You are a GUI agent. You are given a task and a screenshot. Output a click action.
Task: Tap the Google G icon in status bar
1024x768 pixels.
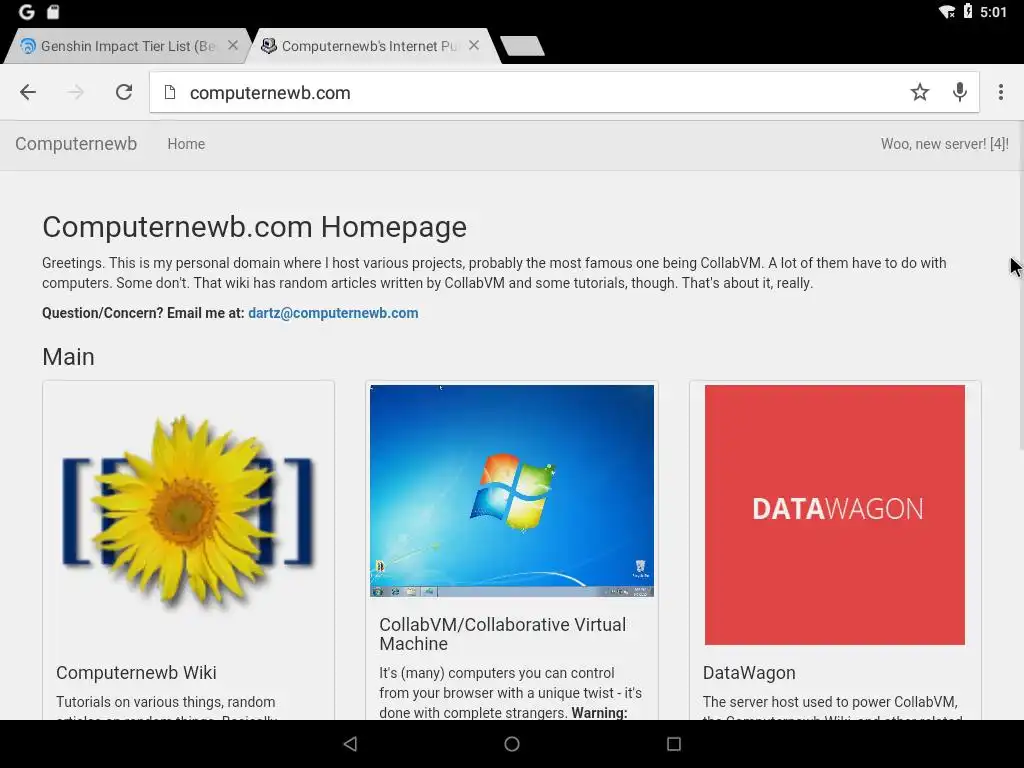pos(27,12)
